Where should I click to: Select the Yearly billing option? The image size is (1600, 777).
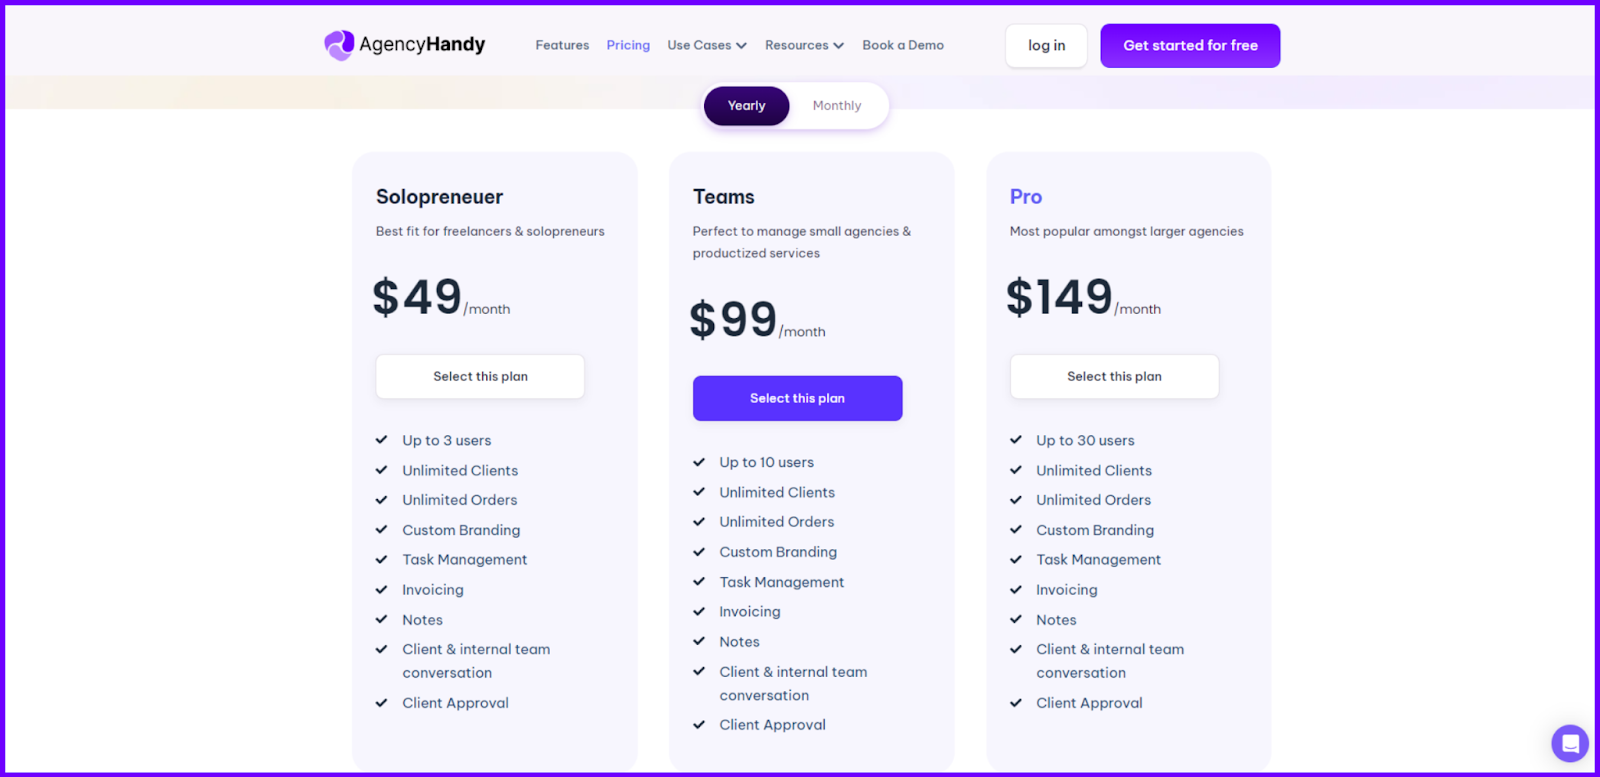[746, 105]
